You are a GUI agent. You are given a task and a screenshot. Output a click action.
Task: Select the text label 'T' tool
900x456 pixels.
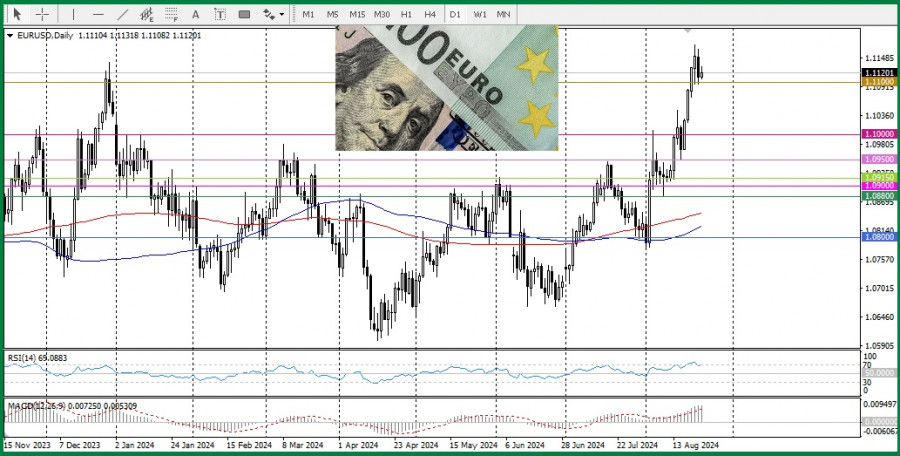coord(220,14)
